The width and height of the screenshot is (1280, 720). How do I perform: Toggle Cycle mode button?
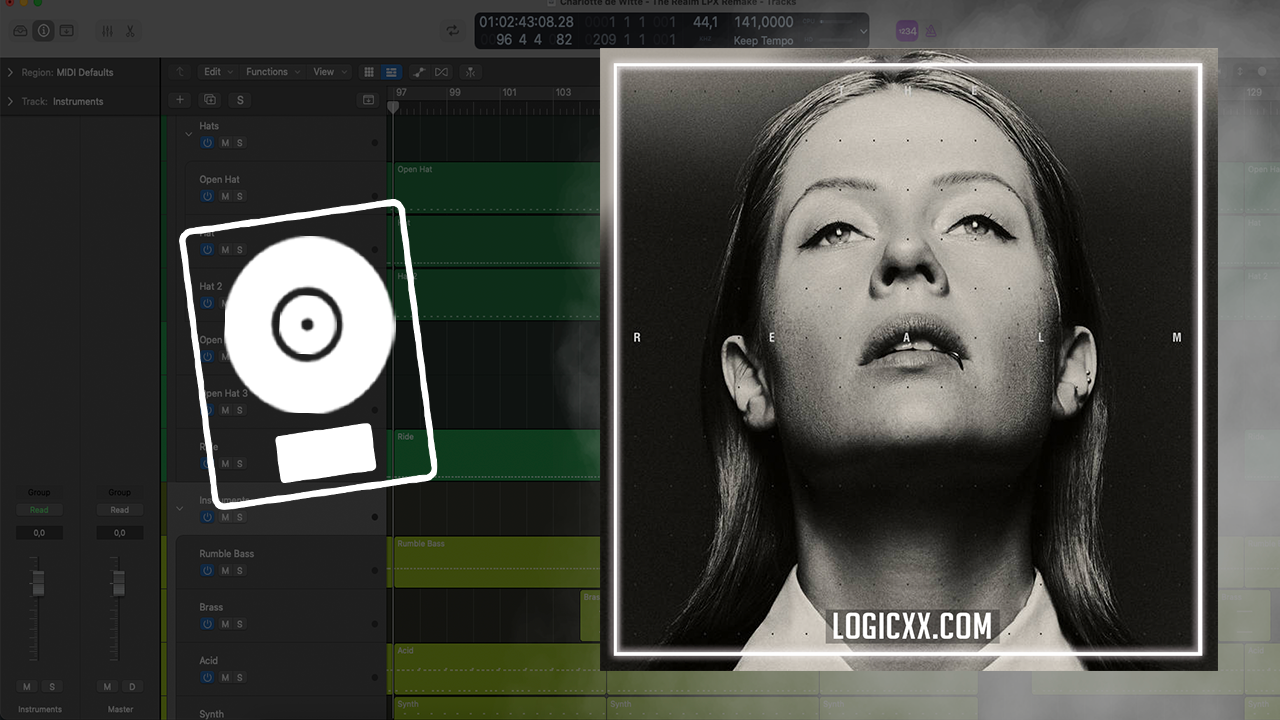point(453,31)
